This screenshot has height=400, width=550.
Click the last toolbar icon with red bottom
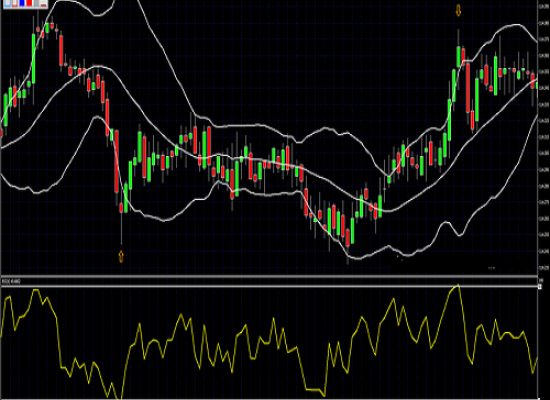click(x=43, y=3)
